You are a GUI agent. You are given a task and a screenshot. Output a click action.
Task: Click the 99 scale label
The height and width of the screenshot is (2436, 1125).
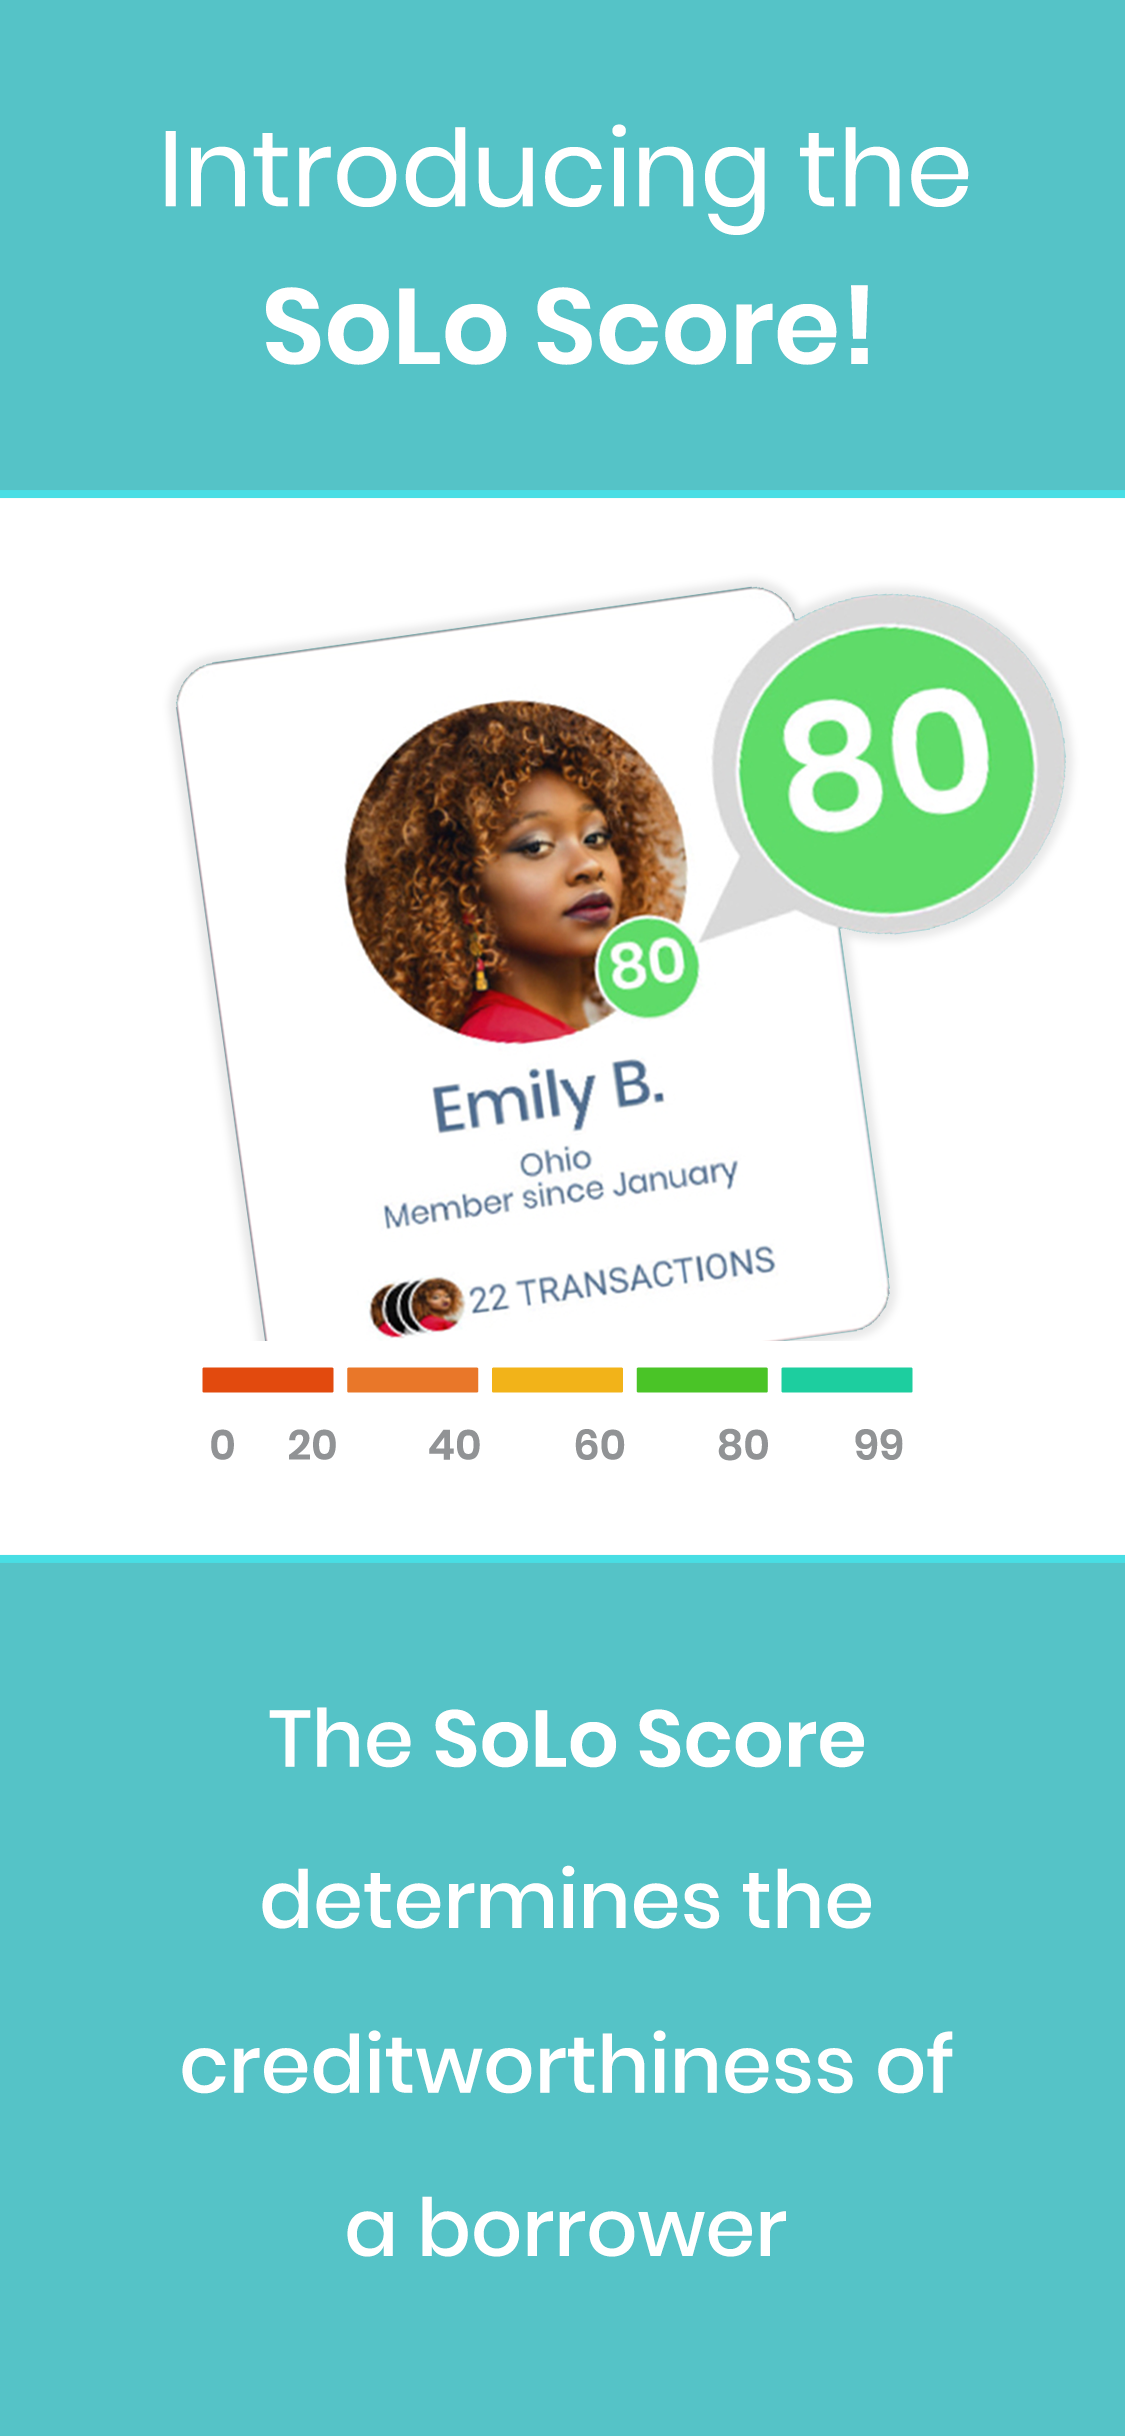pyautogui.click(x=879, y=1445)
